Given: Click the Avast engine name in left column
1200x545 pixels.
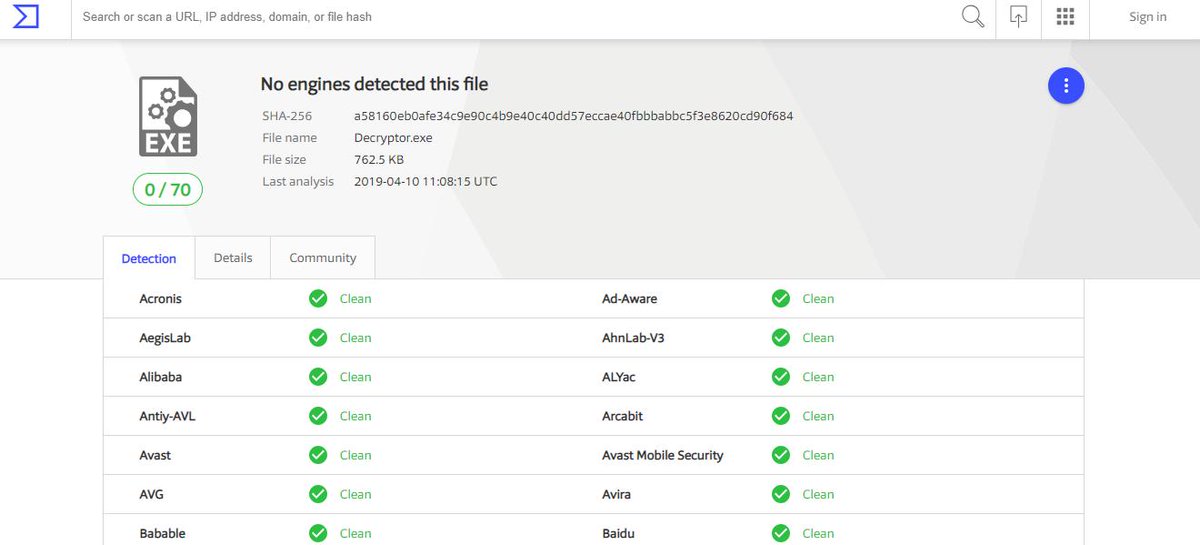Looking at the screenshot, I should 155,455.
